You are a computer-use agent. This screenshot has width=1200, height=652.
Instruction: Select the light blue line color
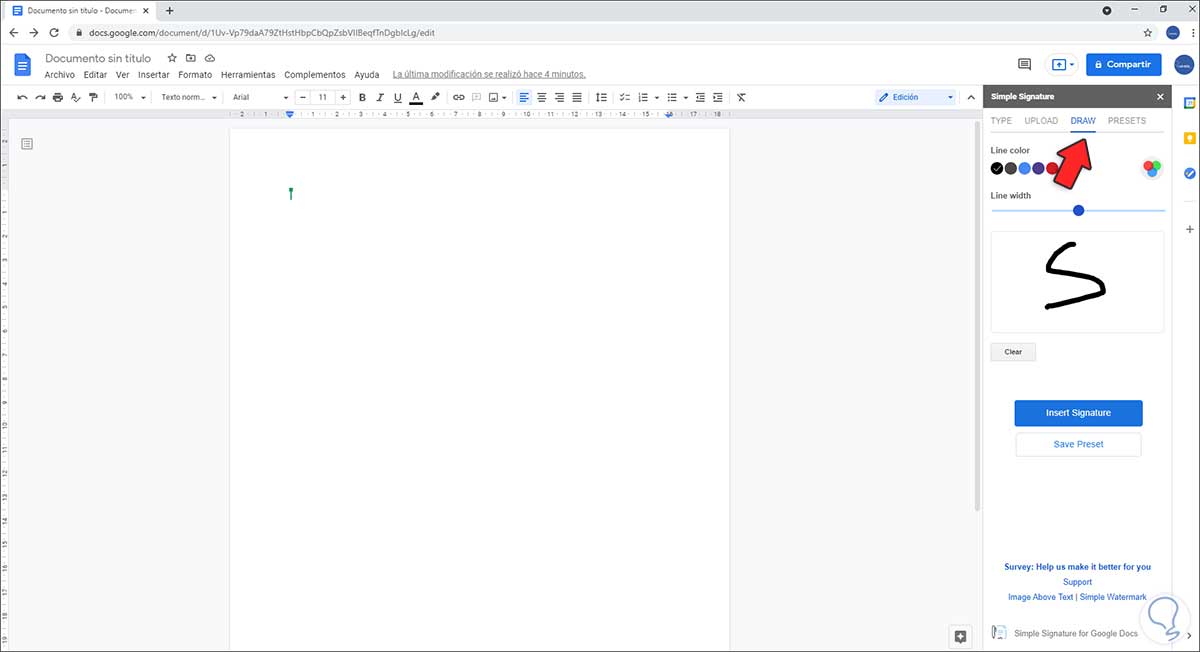point(1025,168)
